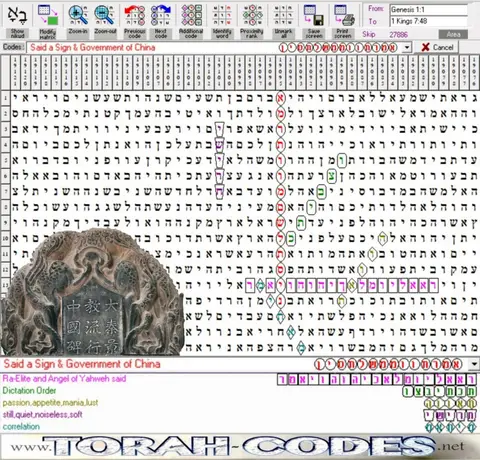Click the Skip value 27886

click(x=398, y=34)
